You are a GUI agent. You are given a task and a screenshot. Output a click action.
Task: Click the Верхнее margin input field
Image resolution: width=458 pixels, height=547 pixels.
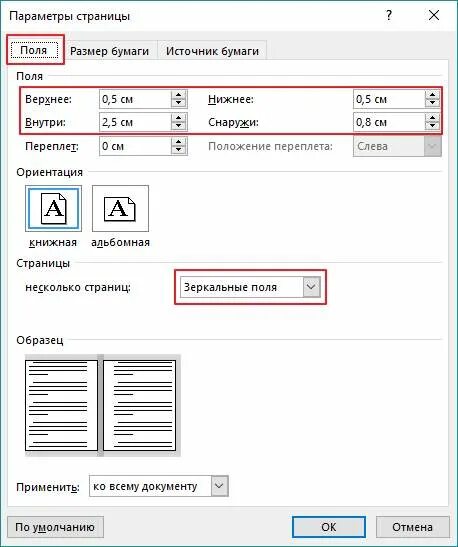point(135,99)
